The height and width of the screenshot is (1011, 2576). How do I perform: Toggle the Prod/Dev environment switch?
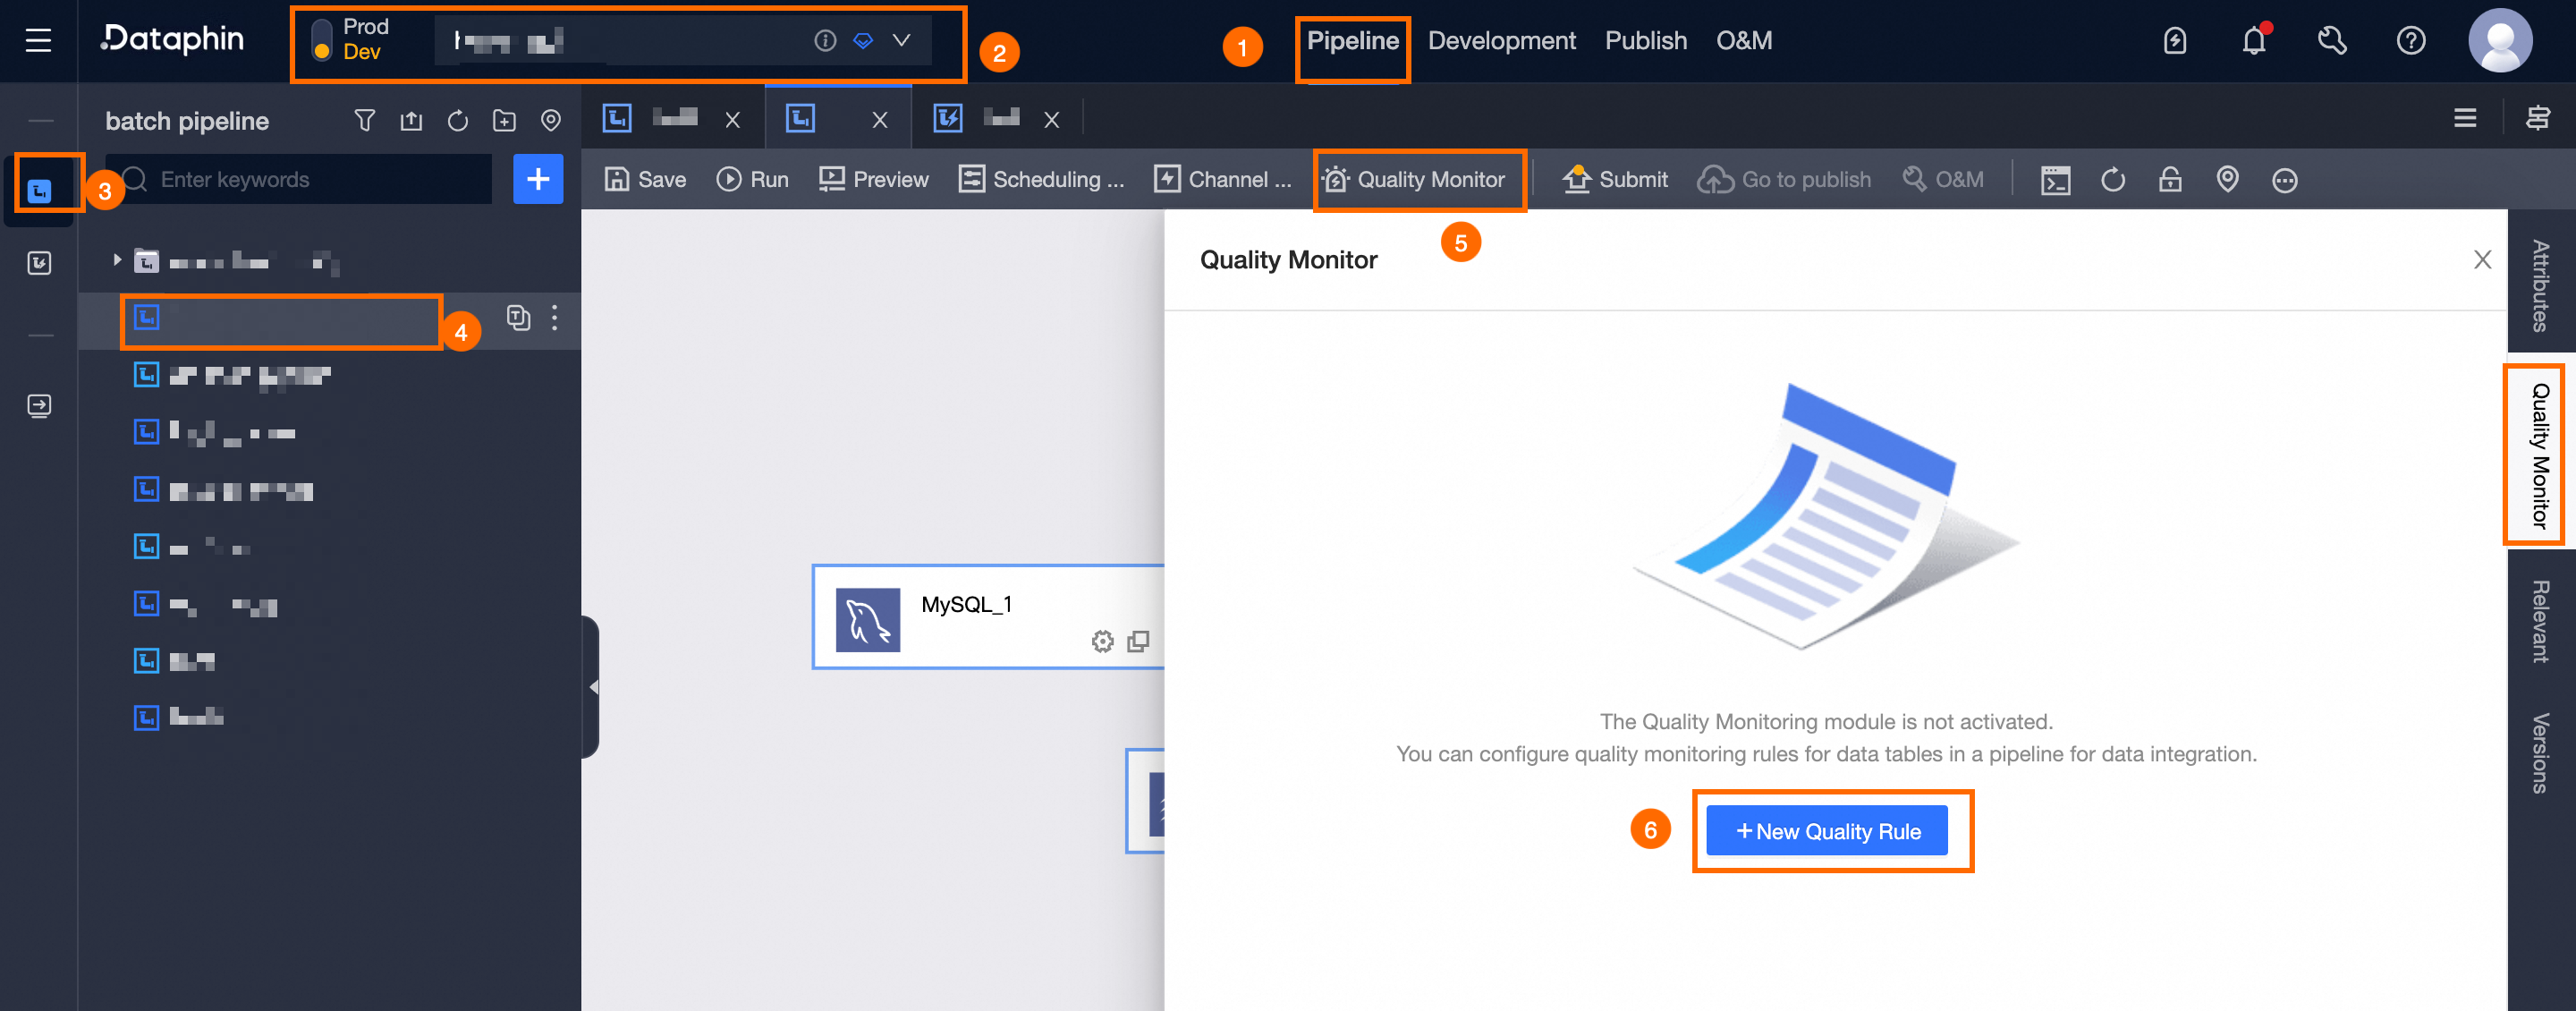pos(322,40)
